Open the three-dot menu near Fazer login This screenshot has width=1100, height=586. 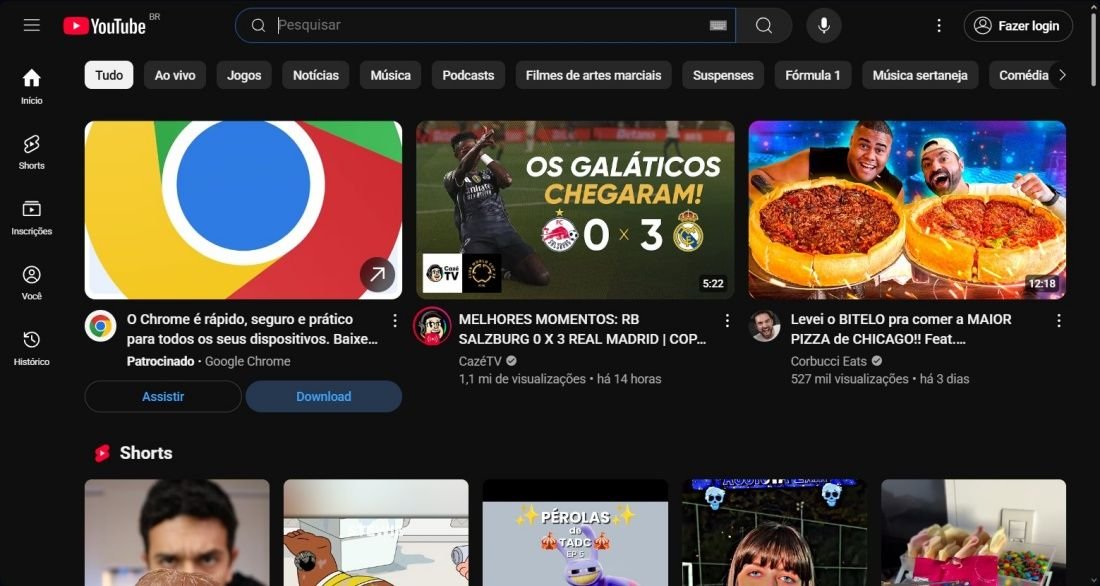(938, 25)
